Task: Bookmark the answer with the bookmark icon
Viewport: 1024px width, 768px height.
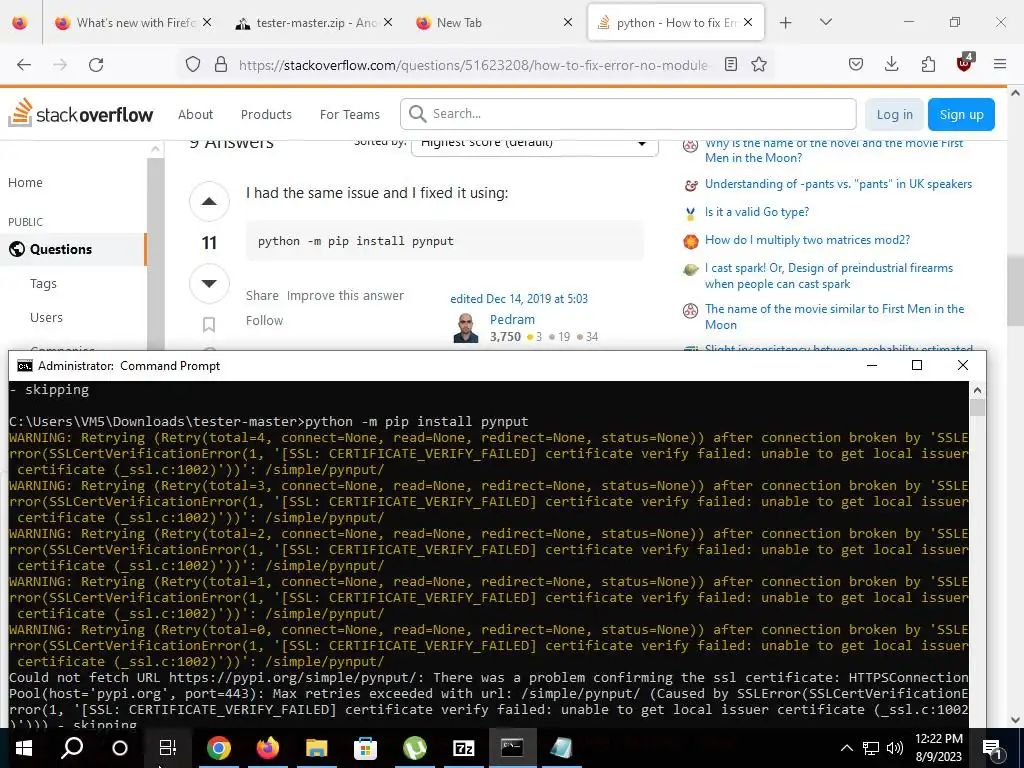Action: pyautogui.click(x=209, y=325)
